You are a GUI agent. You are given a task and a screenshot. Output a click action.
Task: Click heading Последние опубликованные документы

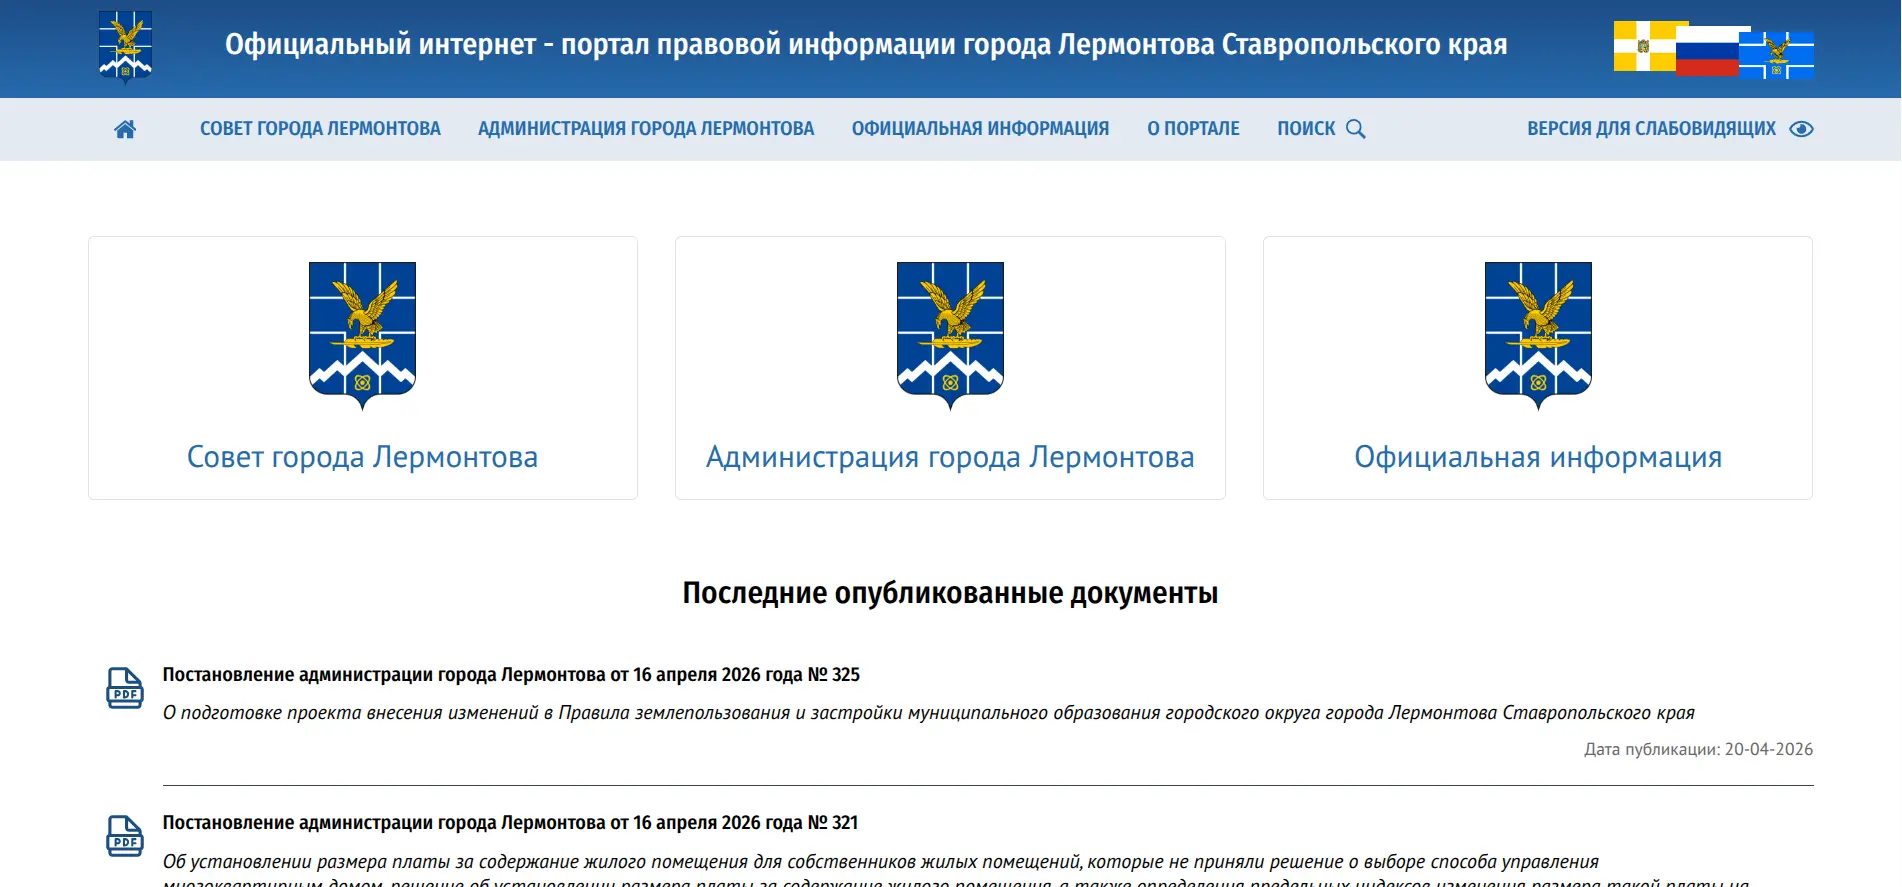[x=950, y=593]
